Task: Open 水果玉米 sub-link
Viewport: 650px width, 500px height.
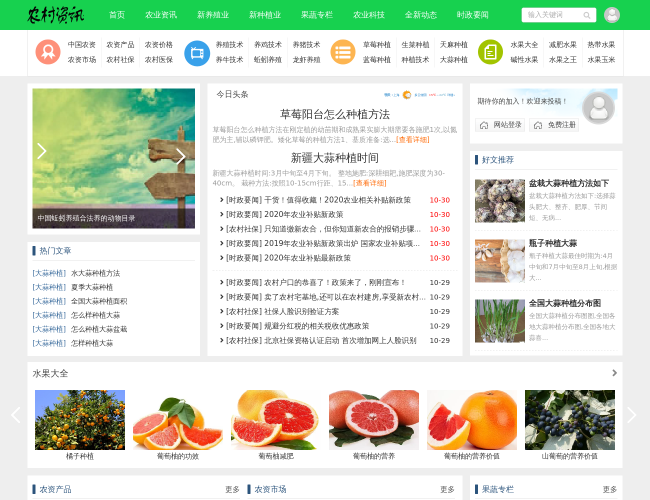Action: point(601,60)
